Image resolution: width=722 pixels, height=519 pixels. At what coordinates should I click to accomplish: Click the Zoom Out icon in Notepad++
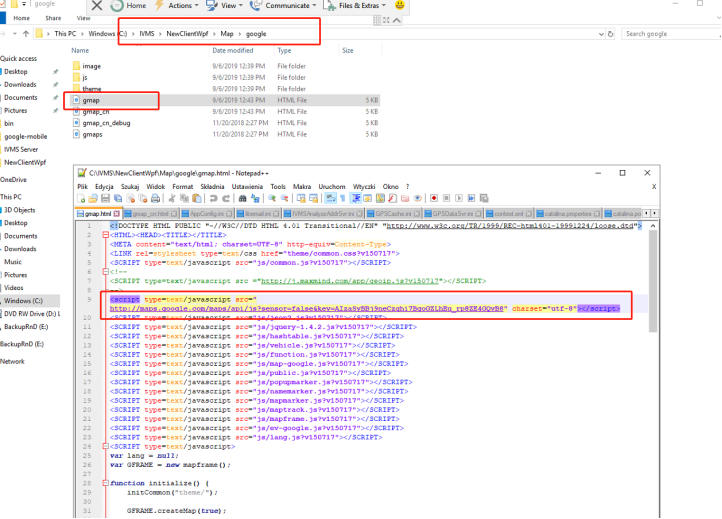coord(284,198)
